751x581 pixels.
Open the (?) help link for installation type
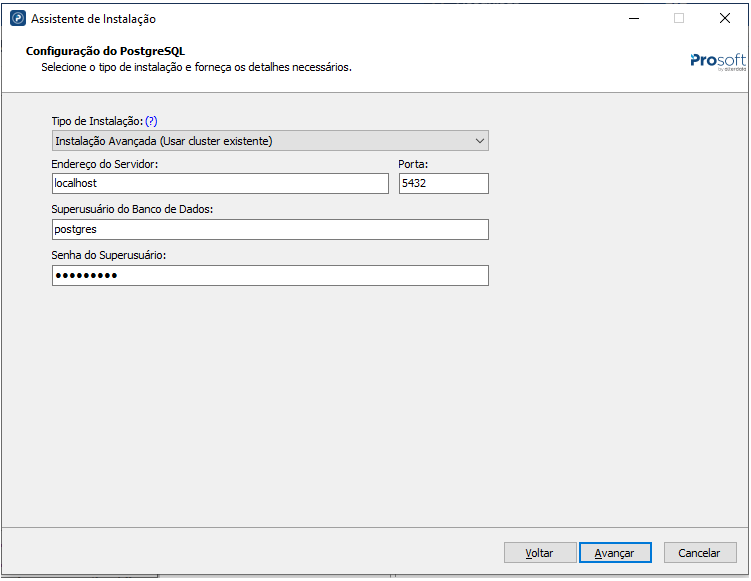pyautogui.click(x=152, y=121)
